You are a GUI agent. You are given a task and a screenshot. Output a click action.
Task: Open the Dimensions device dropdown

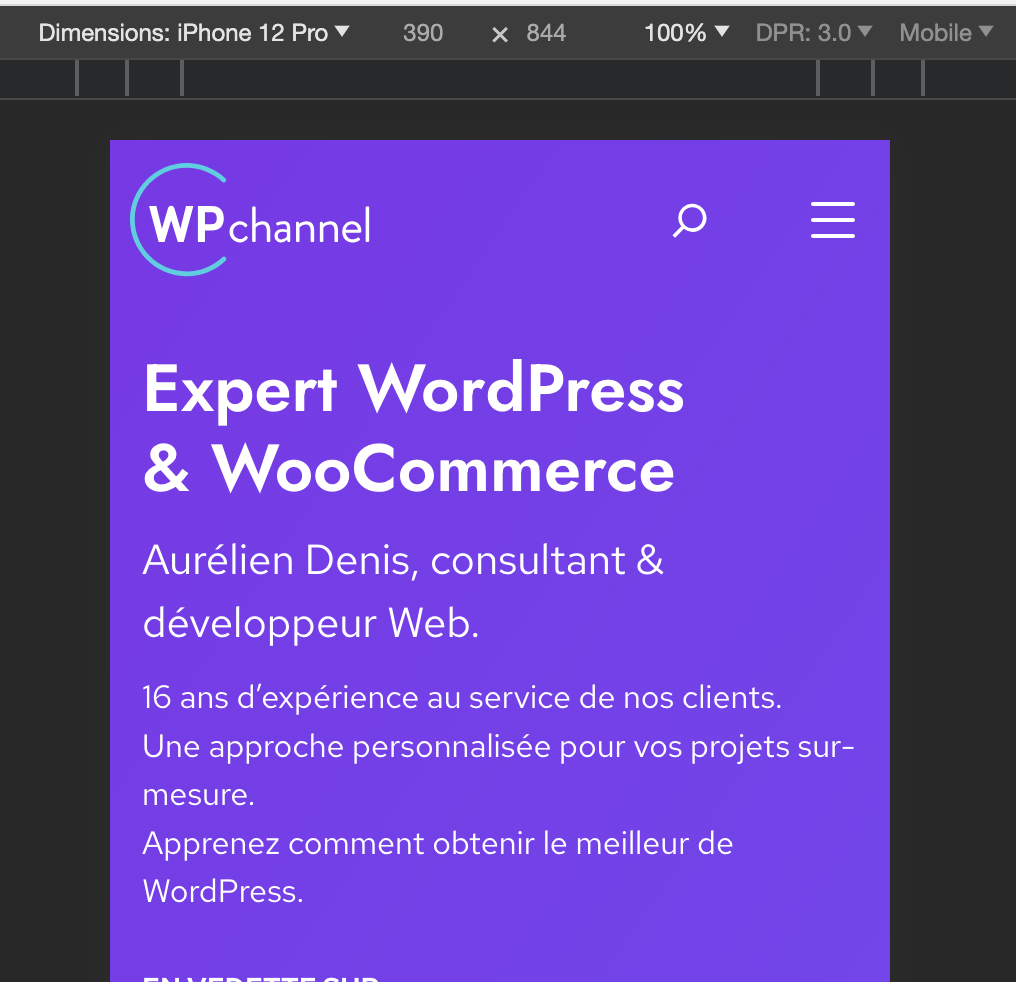coord(194,32)
